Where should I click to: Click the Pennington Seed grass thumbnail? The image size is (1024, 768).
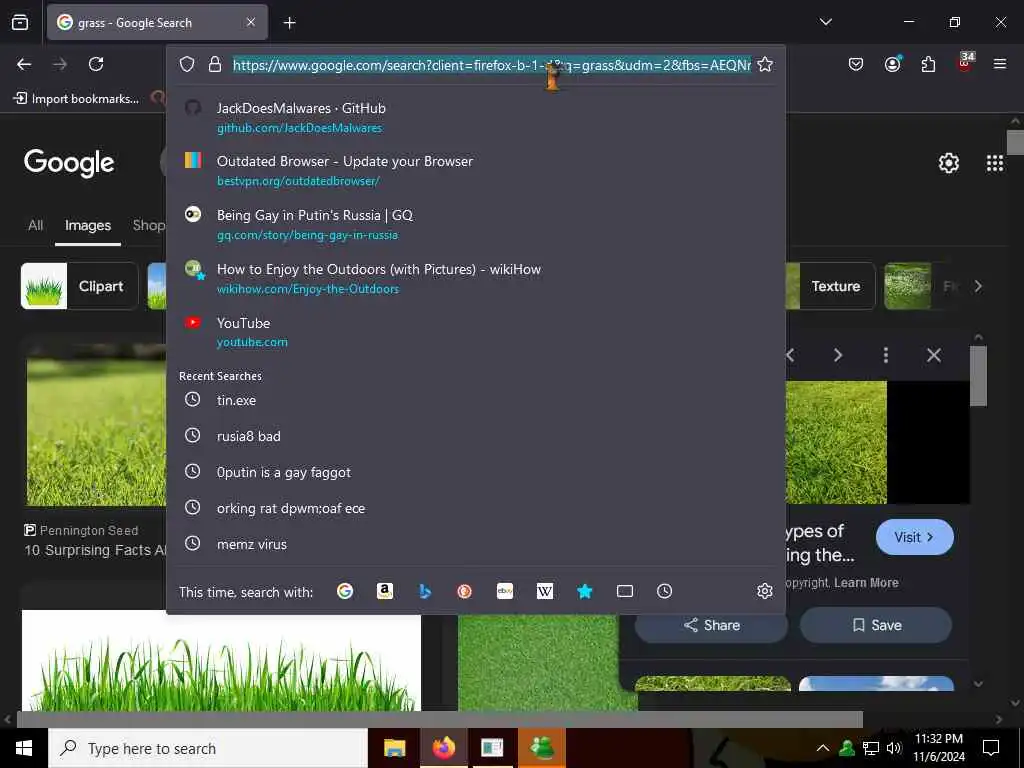pyautogui.click(x=95, y=424)
